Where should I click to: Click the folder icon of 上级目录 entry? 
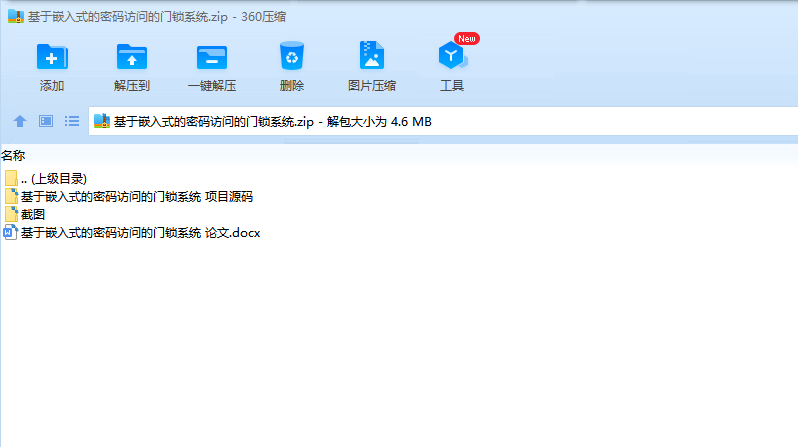click(11, 178)
